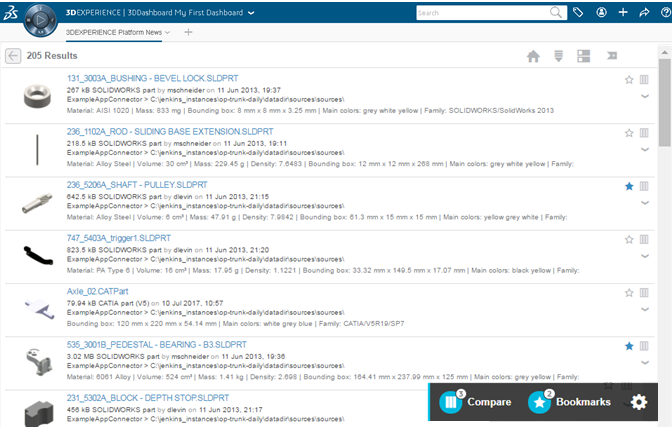Click the rod thumbnail image
Screen dimensions: 672x427
coord(37,150)
